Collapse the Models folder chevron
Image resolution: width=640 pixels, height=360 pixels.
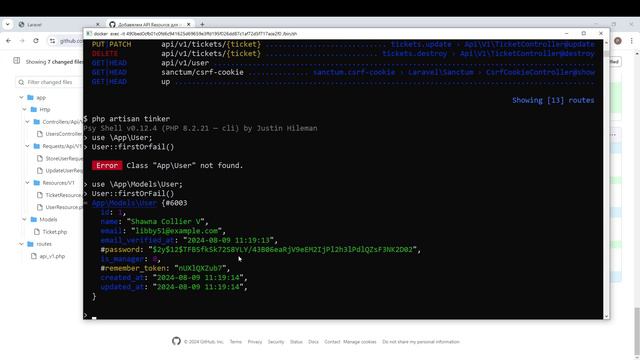point(24,220)
